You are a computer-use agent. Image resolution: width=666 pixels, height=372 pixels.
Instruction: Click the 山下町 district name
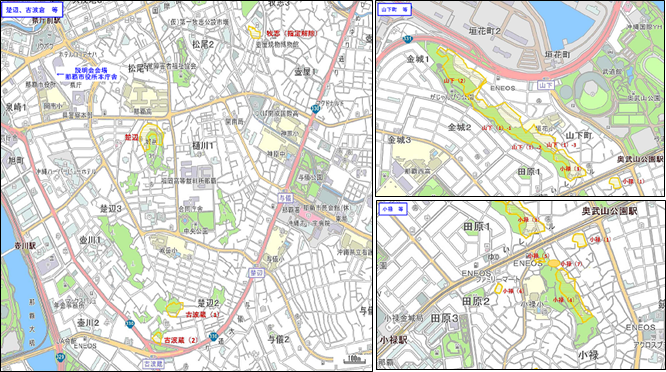pos(579,135)
